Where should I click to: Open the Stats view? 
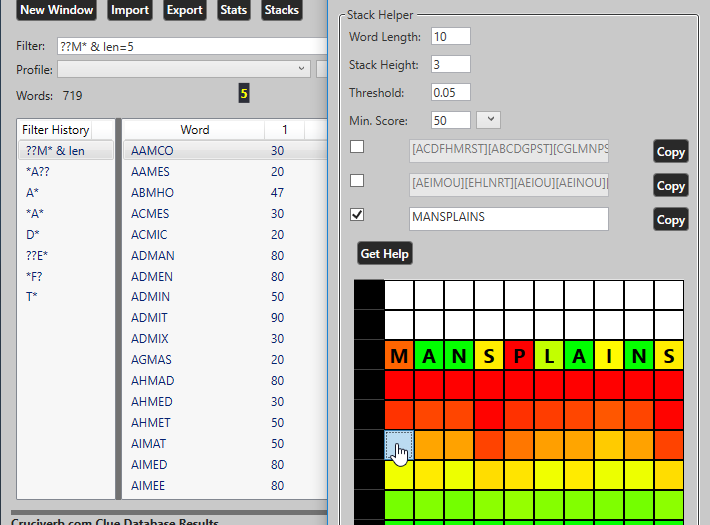(233, 10)
